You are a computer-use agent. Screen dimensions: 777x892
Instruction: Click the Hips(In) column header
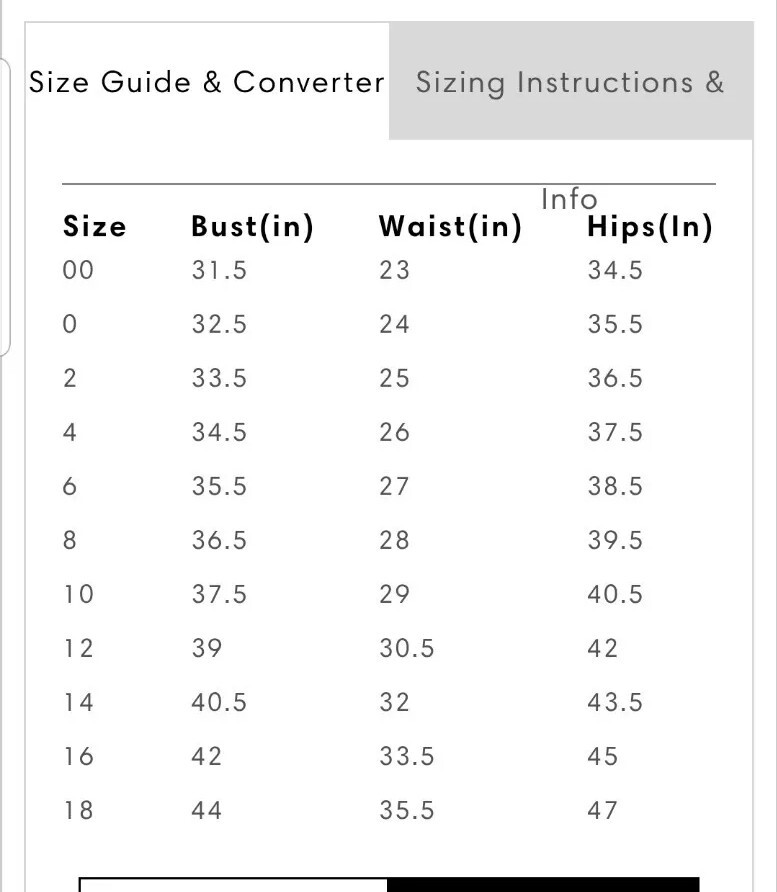point(650,227)
